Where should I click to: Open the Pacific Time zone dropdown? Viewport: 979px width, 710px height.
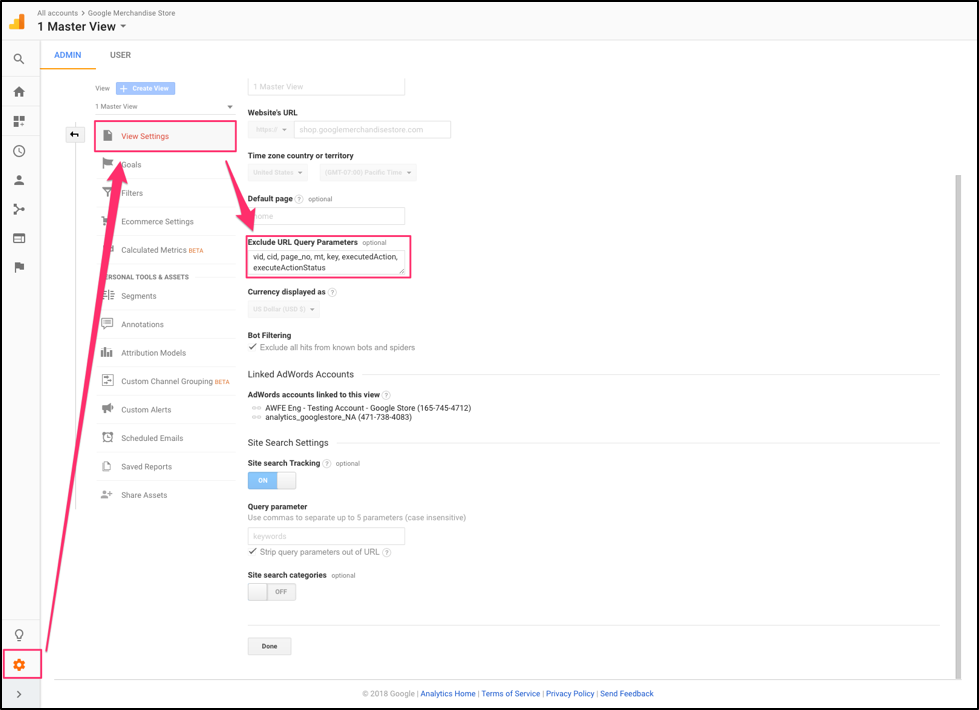(368, 172)
